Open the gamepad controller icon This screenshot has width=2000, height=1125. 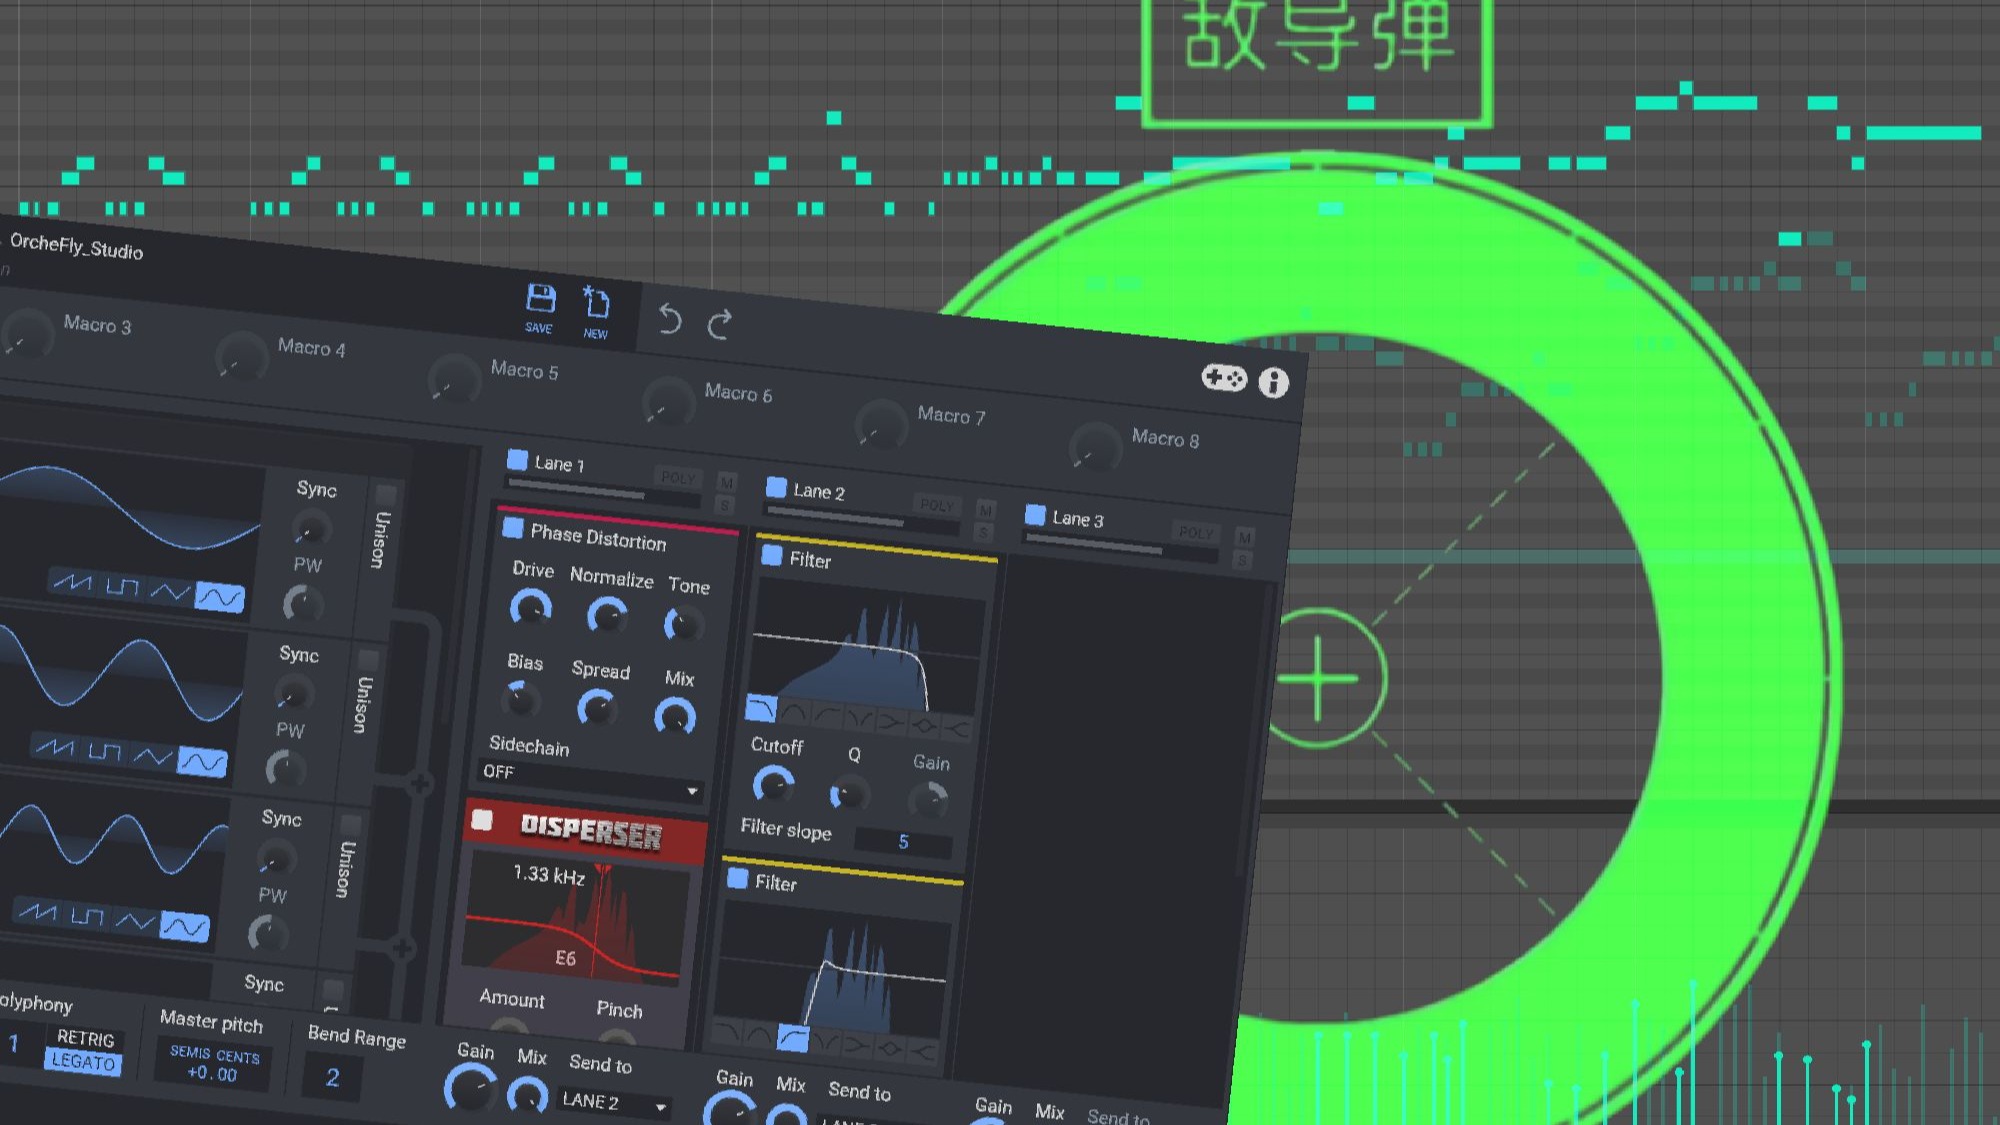tap(1223, 378)
